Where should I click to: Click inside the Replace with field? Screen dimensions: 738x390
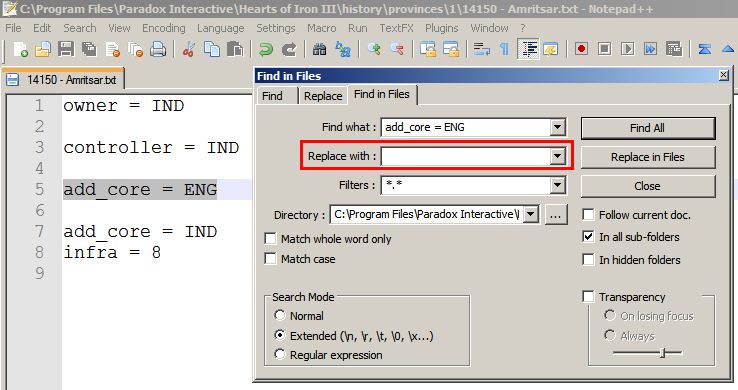pyautogui.click(x=466, y=156)
